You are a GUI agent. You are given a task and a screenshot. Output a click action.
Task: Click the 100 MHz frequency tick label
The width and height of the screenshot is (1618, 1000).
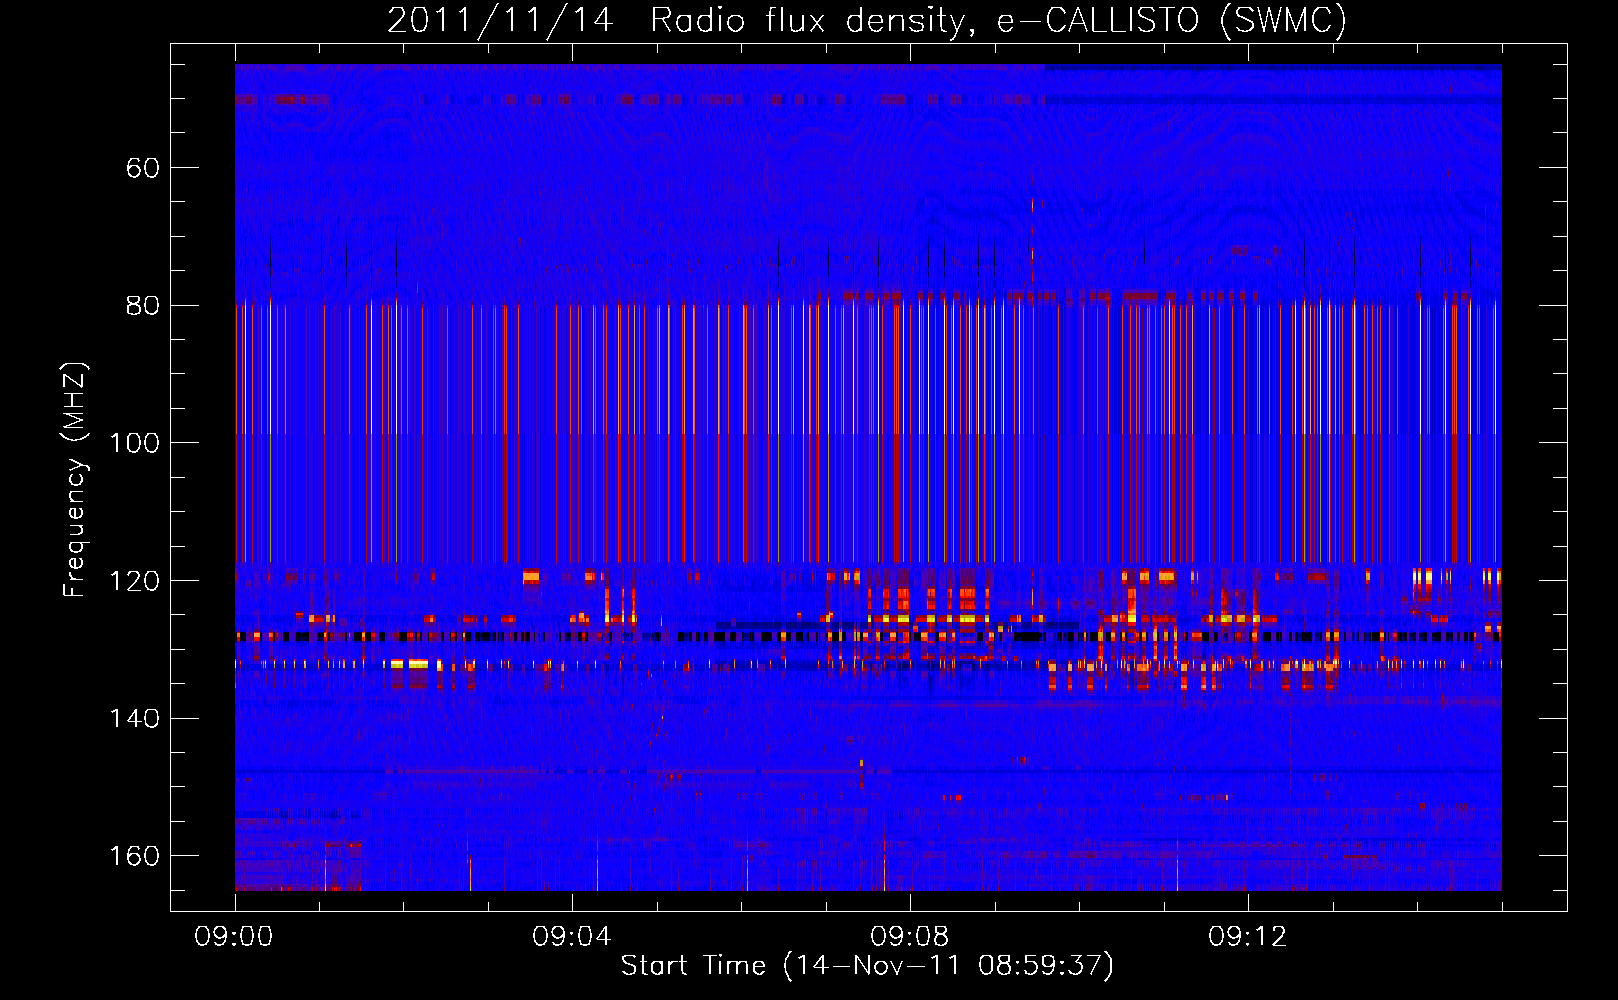(135, 443)
